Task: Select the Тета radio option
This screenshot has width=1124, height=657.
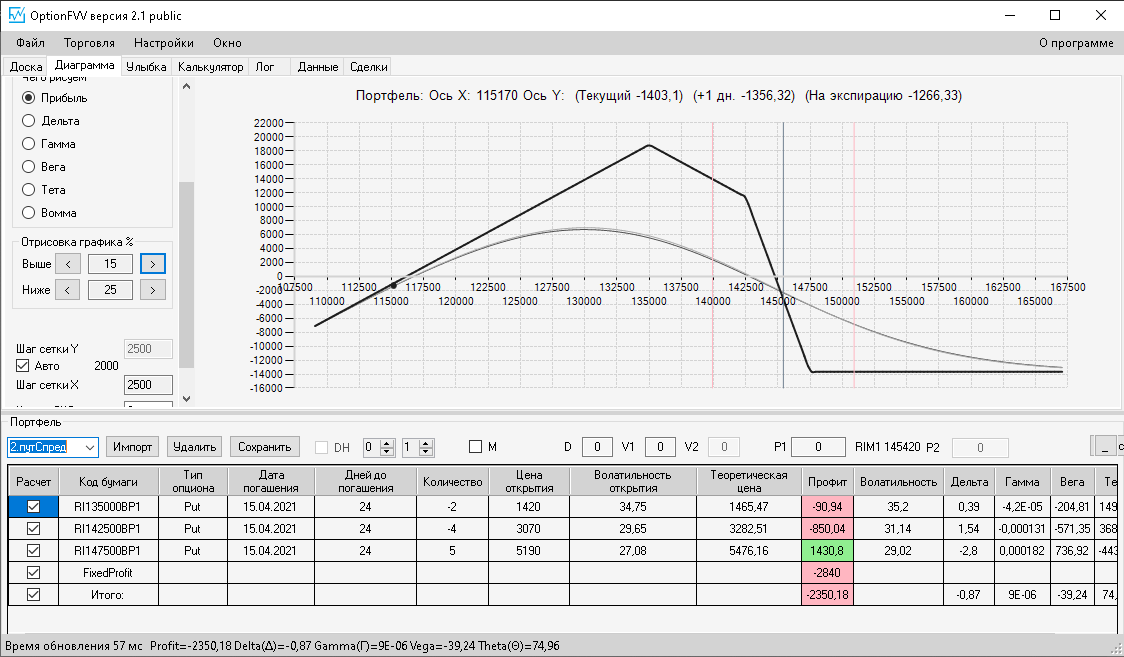Action: (44, 189)
